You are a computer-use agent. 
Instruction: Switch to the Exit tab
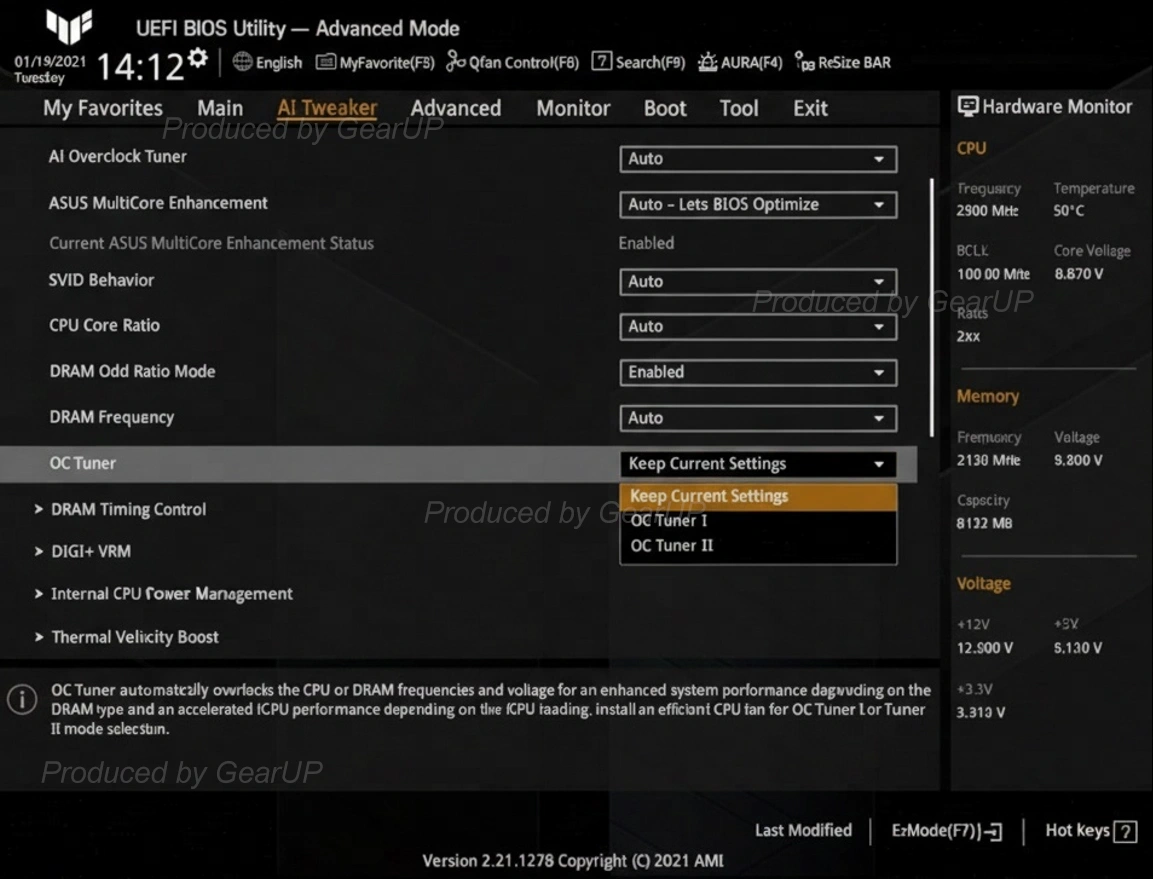point(810,108)
